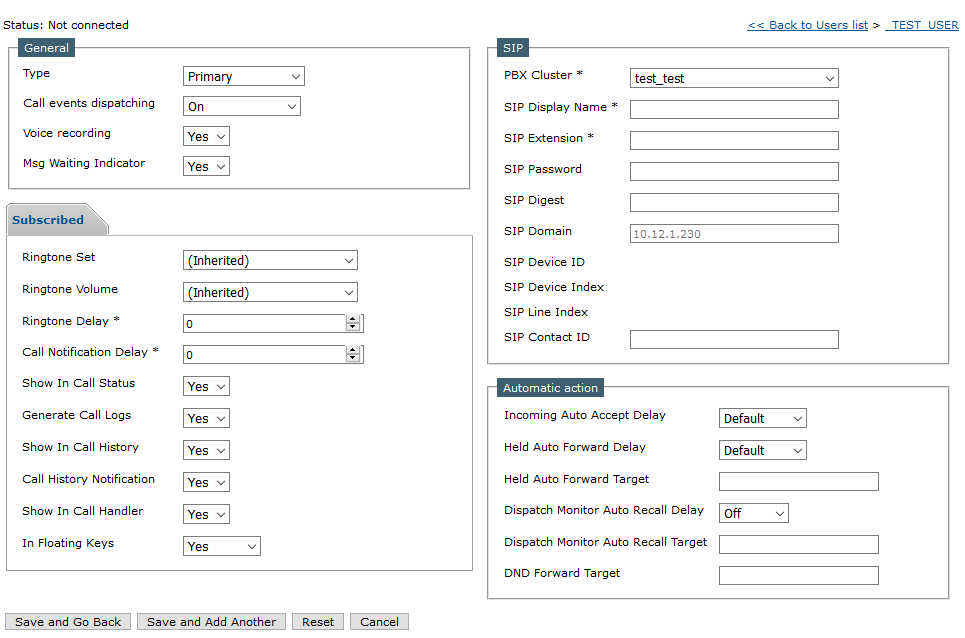Image resolution: width=965 pixels, height=638 pixels.
Task: Click the Cancel button
Action: pos(380,622)
